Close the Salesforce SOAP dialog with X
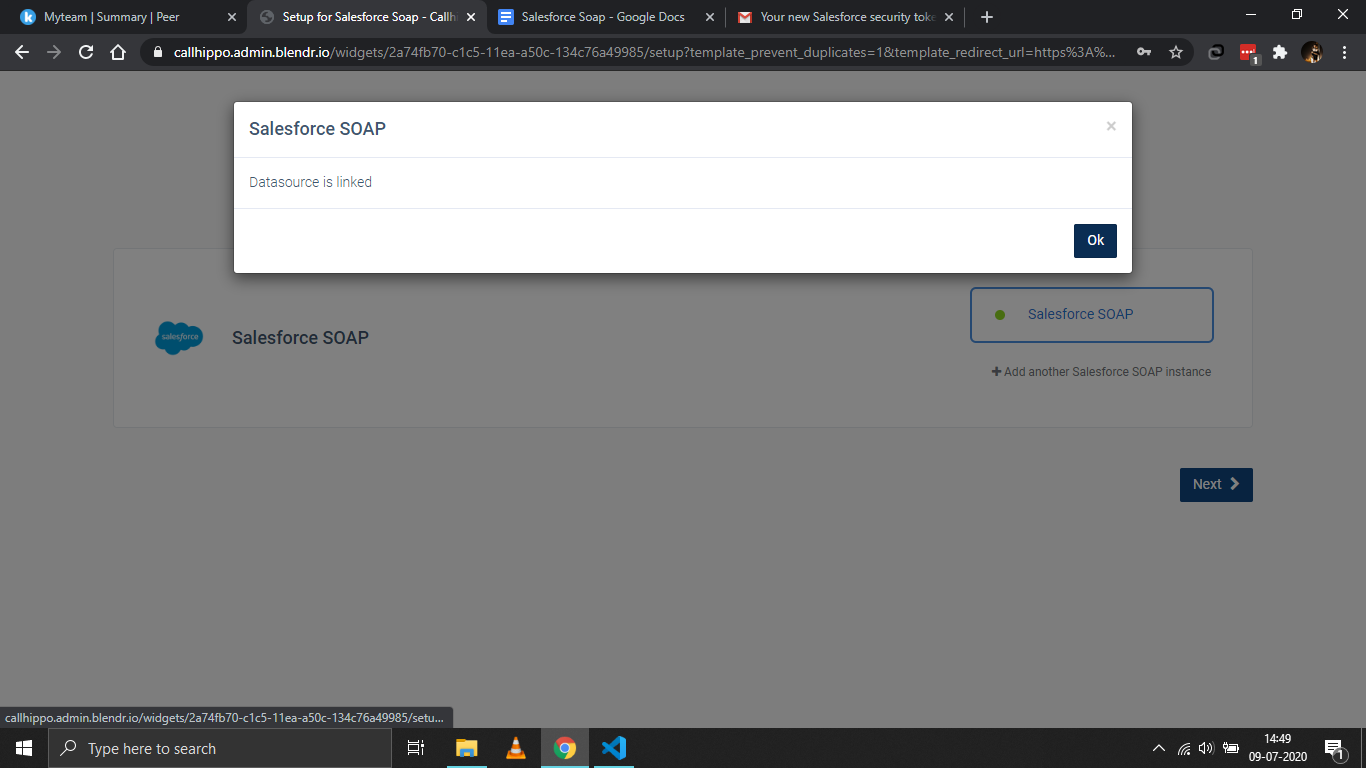This screenshot has width=1366, height=768. 1111,126
